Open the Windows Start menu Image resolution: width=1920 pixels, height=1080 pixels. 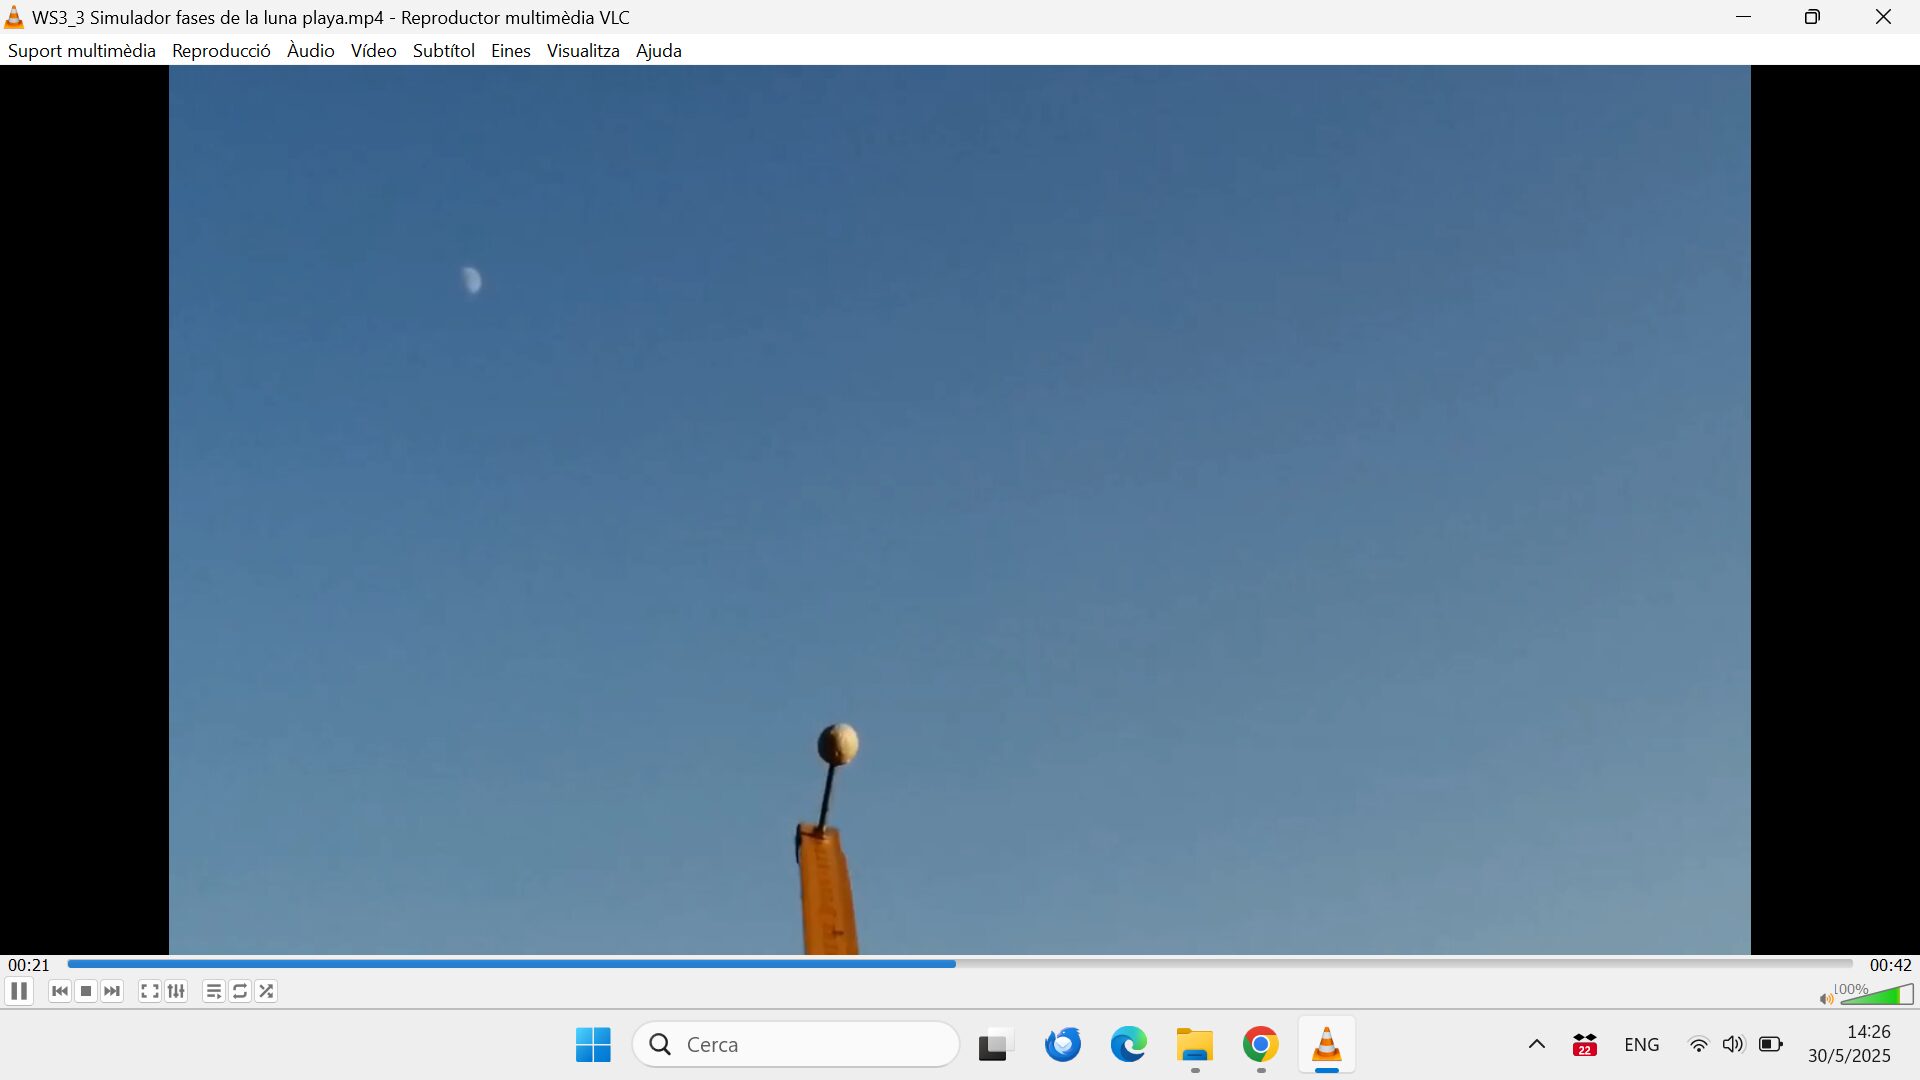point(593,1045)
